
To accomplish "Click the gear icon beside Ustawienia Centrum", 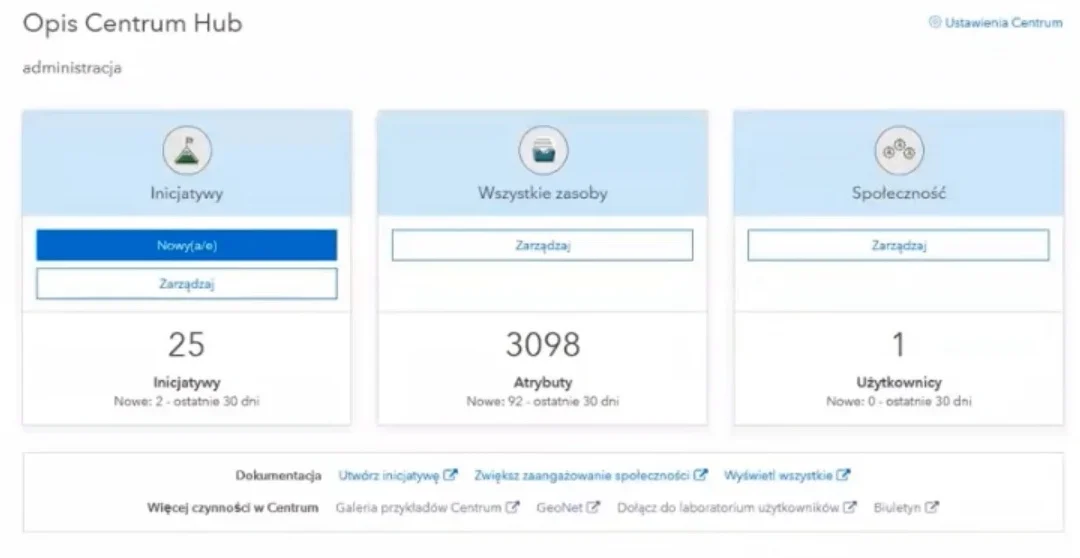I will (935, 23).
